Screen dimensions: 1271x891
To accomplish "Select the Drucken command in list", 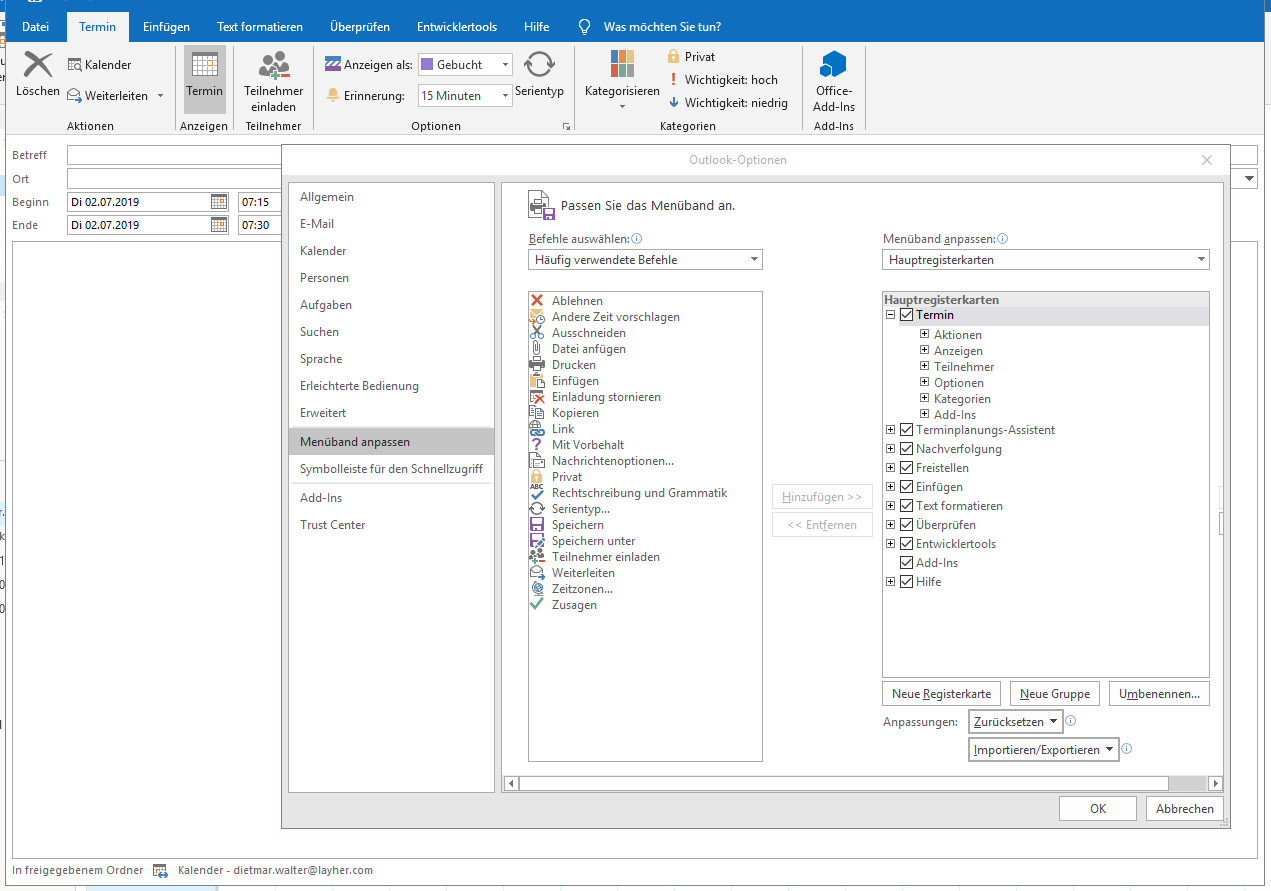I will tap(575, 365).
